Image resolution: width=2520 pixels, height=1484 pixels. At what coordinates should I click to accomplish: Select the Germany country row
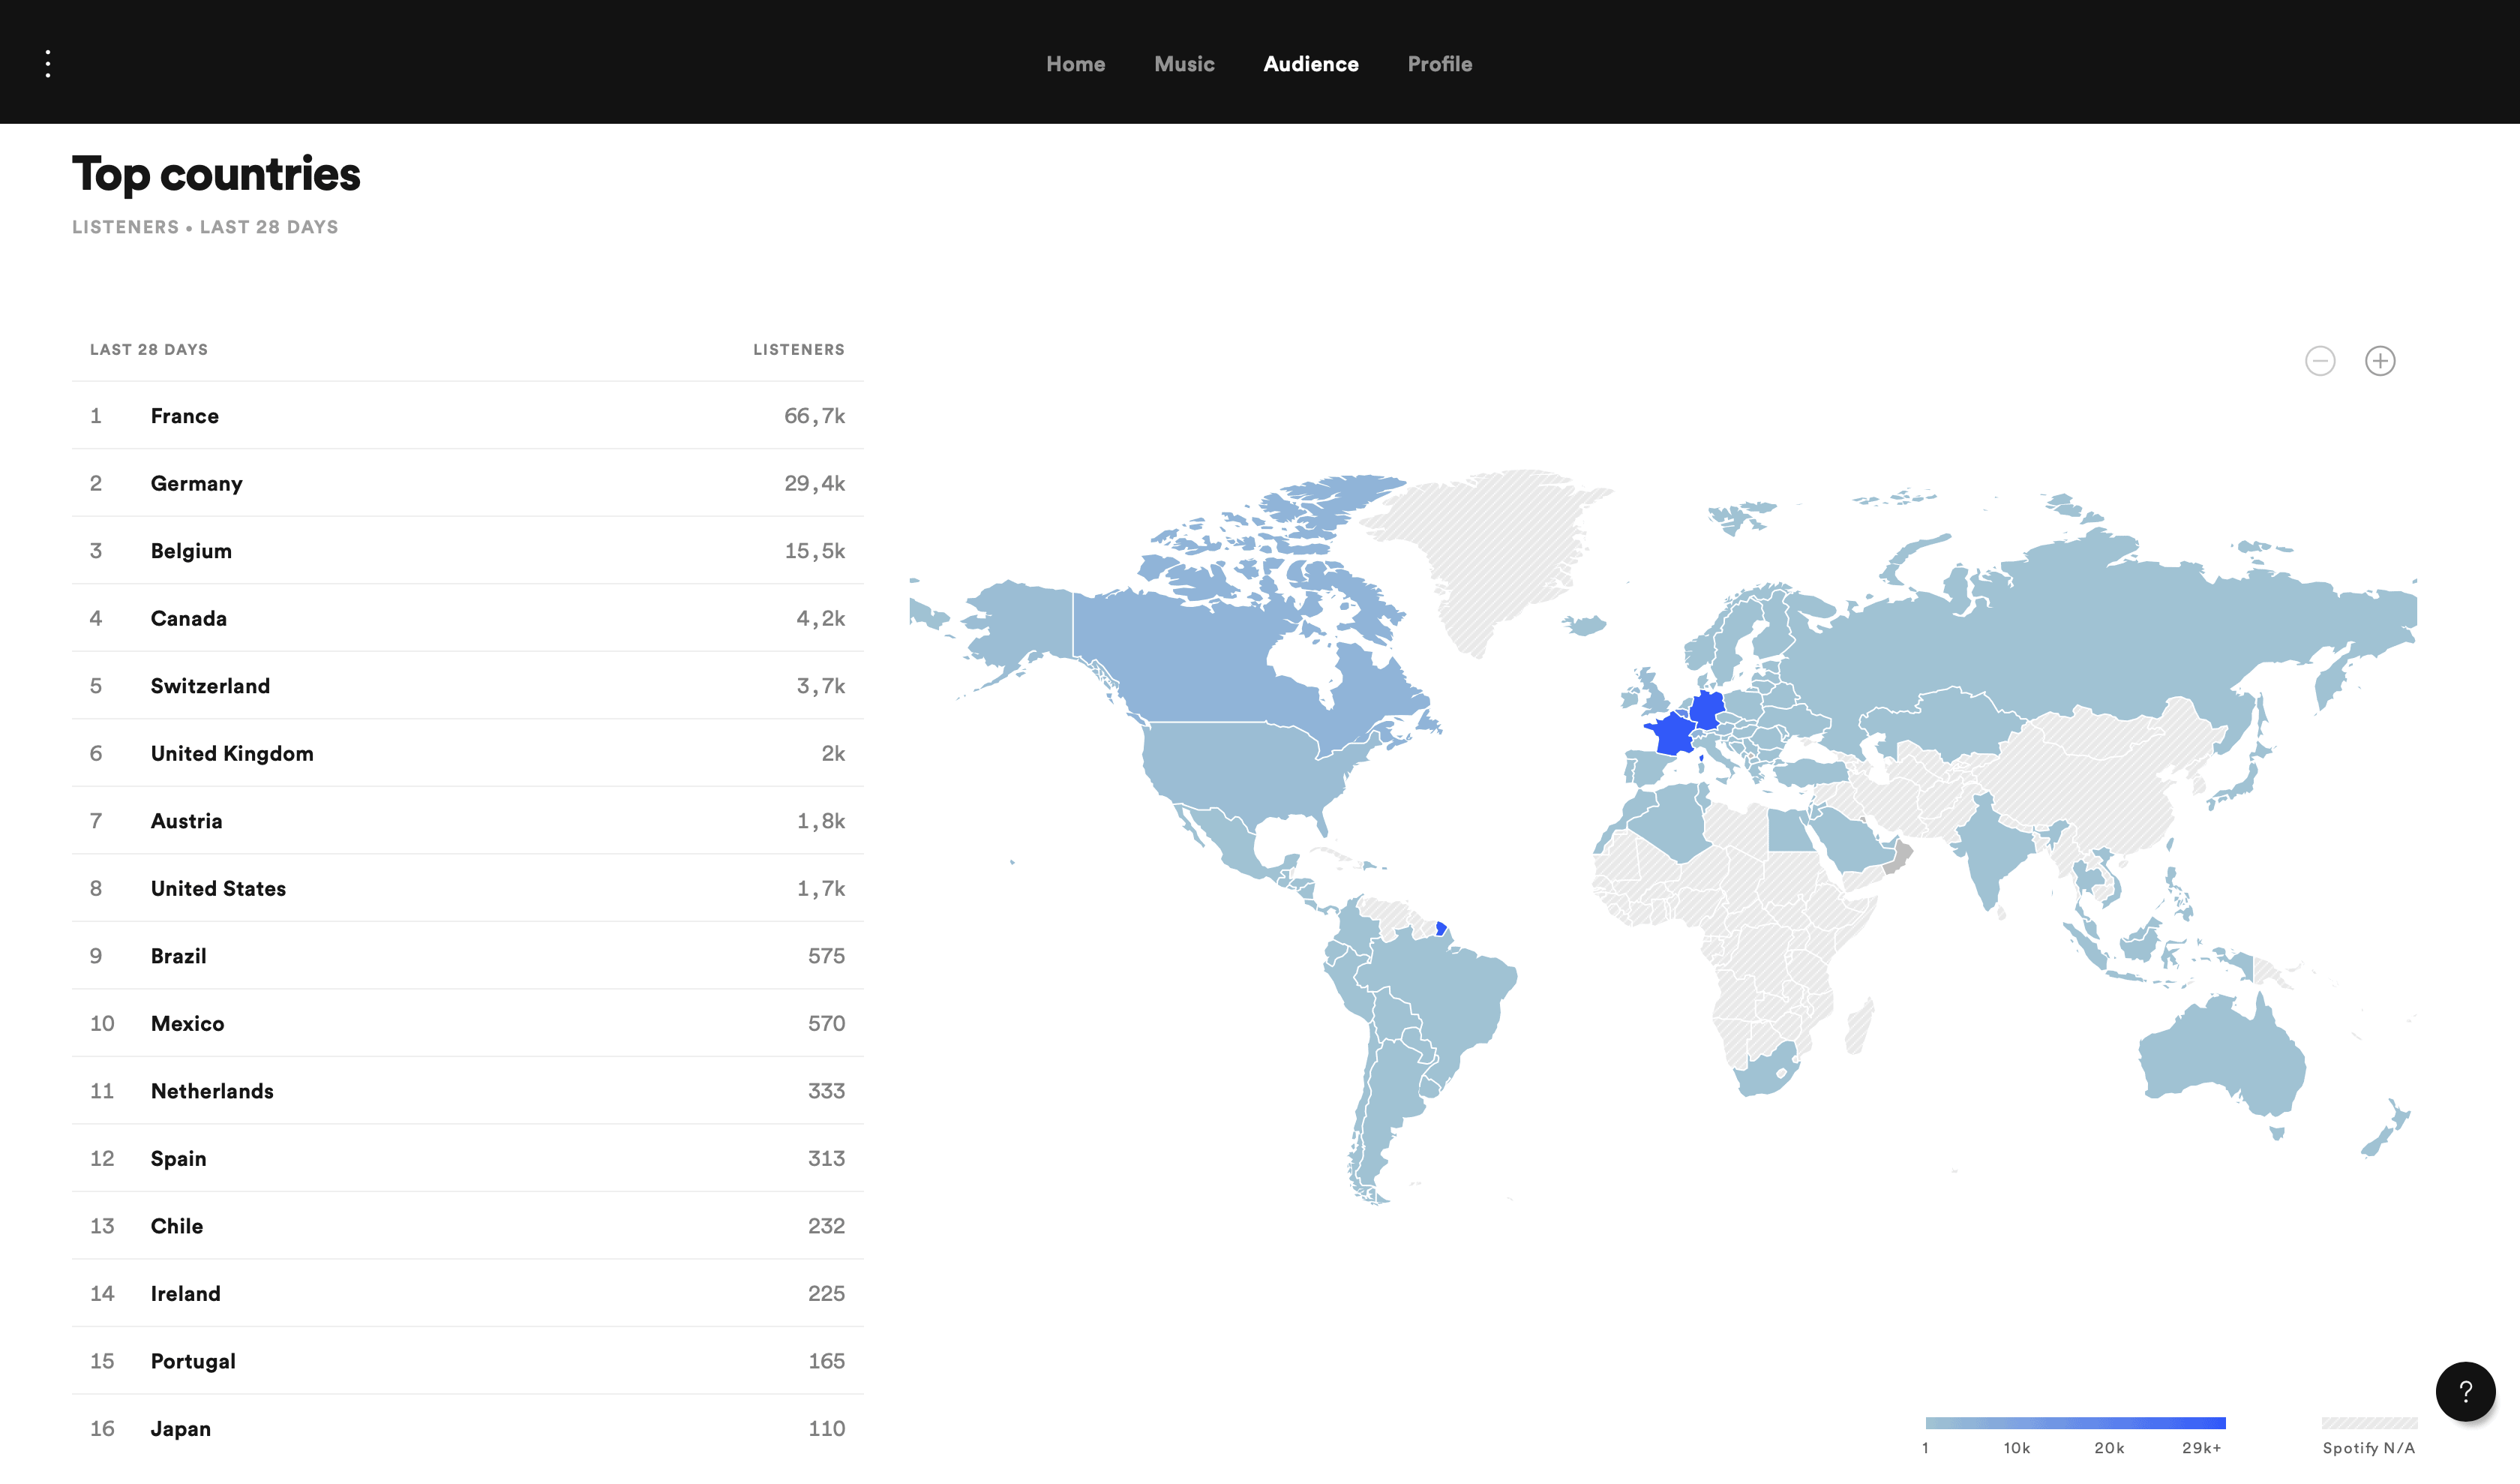(x=467, y=483)
